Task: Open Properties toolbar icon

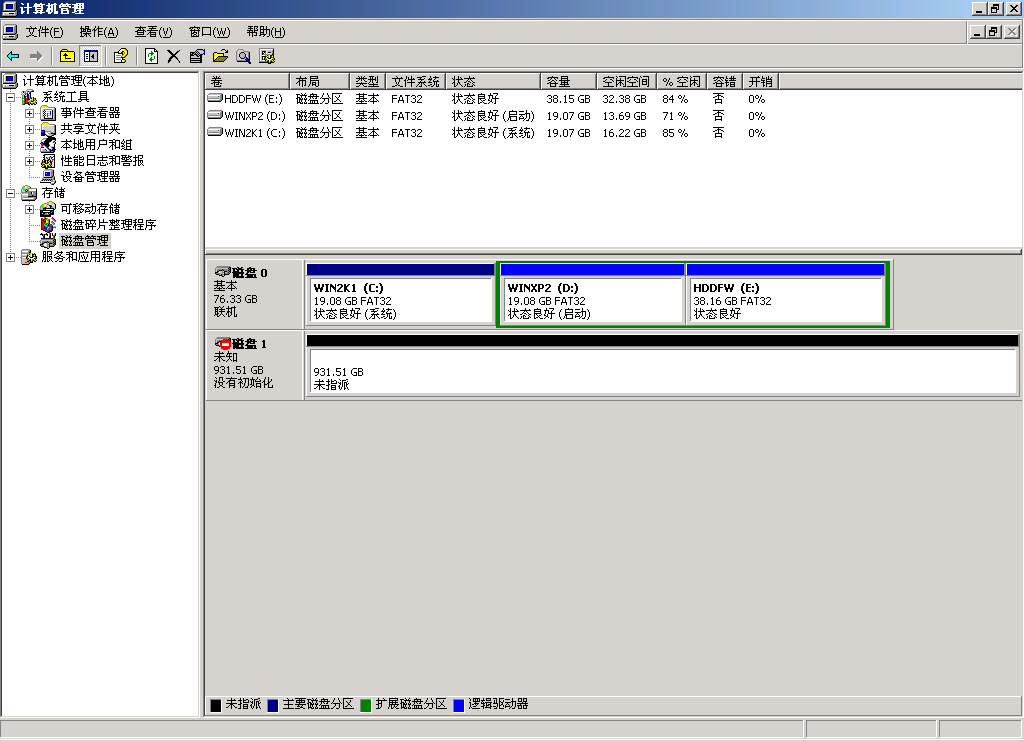Action: pyautogui.click(x=197, y=56)
